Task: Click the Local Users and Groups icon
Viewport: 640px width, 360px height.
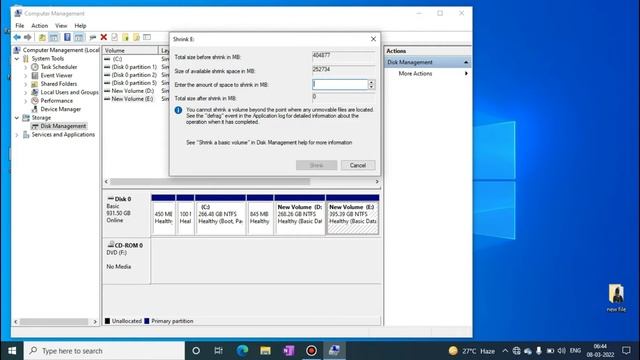Action: point(35,92)
